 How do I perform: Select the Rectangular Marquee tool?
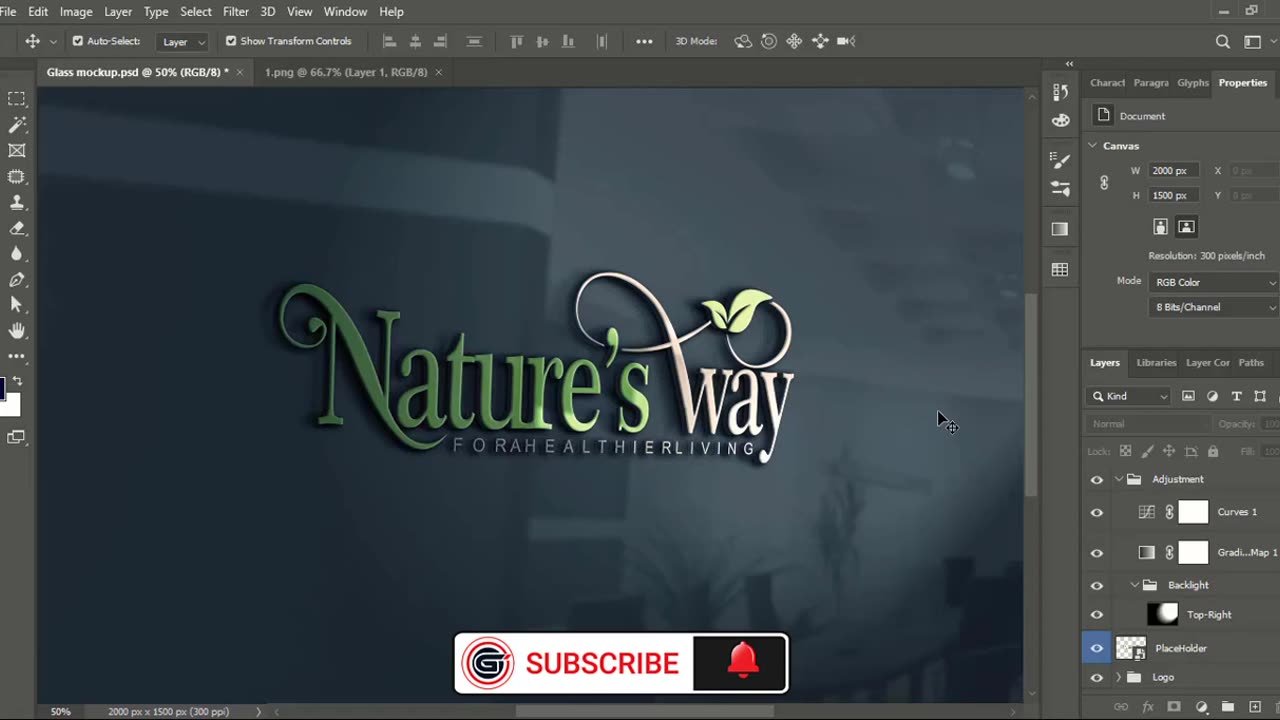17,99
